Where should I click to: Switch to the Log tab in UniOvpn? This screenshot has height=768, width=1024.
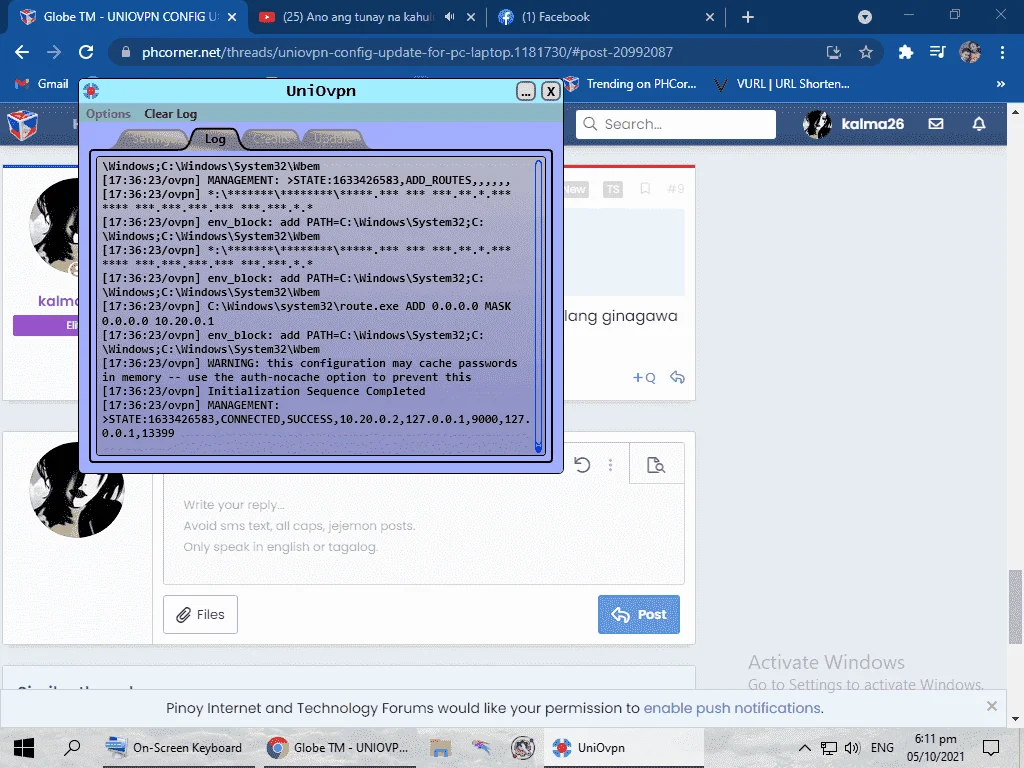click(x=215, y=138)
